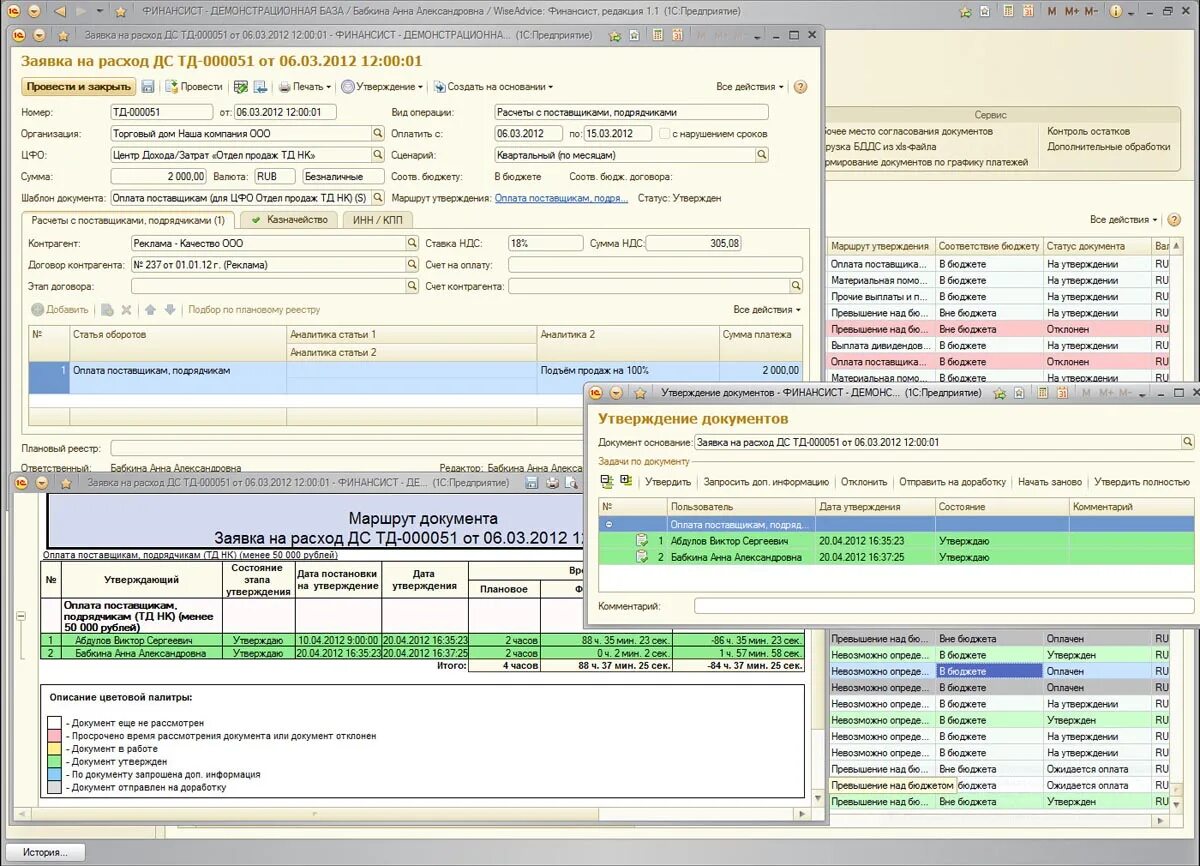Click first tree icon under Задачи по документу
Viewport: 1200px width, 866px height.
pyautogui.click(x=607, y=481)
